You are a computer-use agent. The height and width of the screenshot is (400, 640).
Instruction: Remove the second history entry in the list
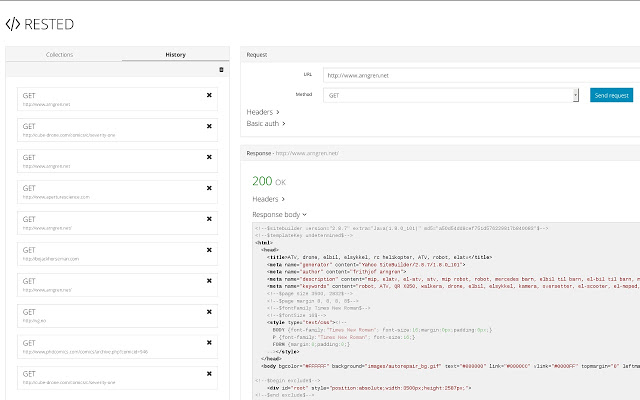click(x=209, y=127)
